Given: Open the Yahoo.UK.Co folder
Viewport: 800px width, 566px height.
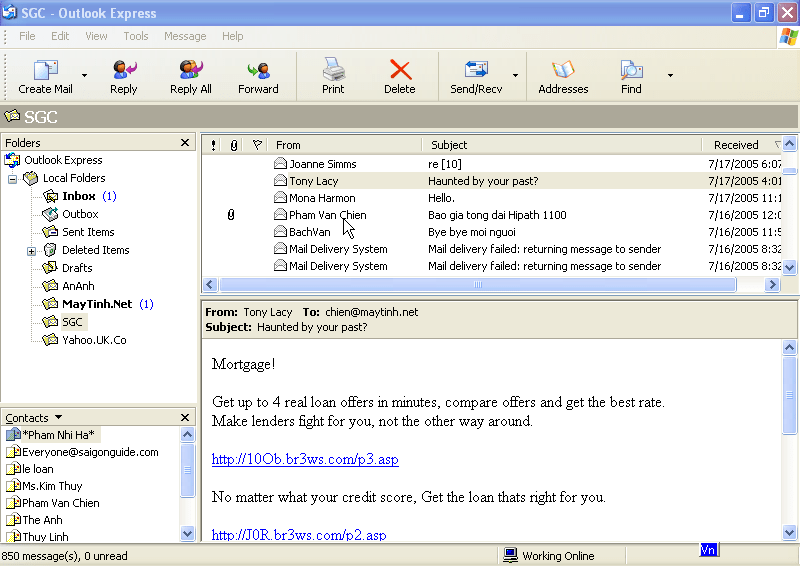Looking at the screenshot, I should coord(85,340).
